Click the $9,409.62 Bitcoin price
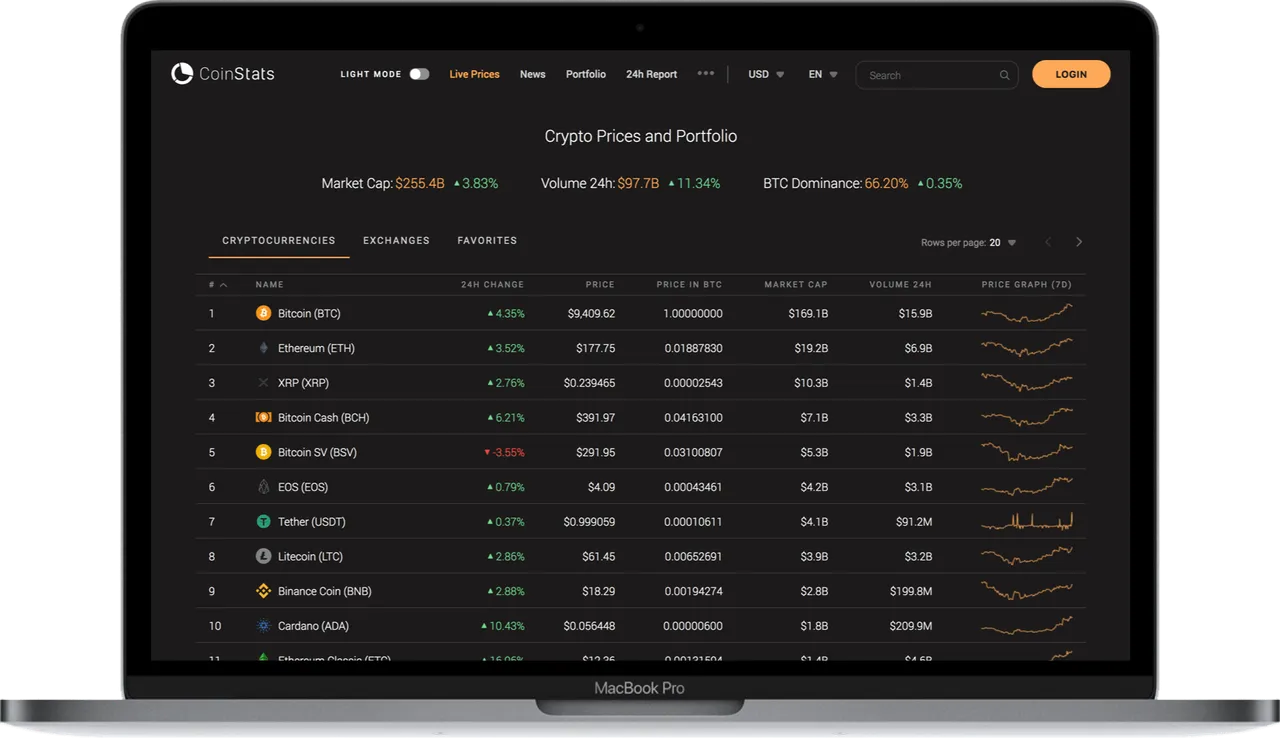1280x738 pixels. tap(591, 314)
